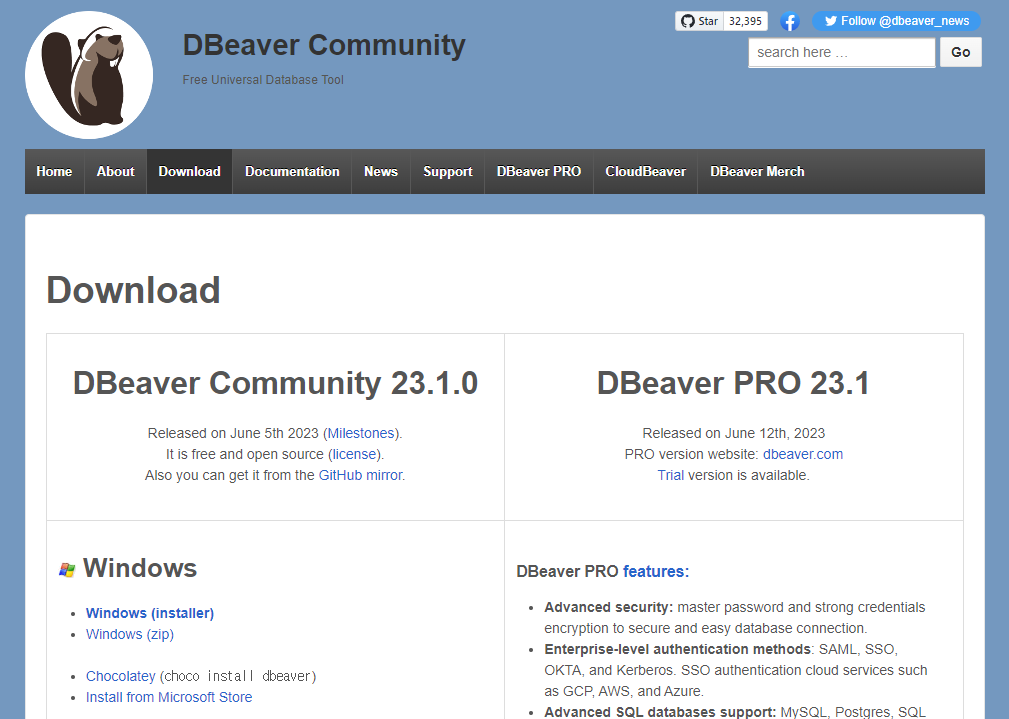Open the Facebook icon link

(x=790, y=21)
